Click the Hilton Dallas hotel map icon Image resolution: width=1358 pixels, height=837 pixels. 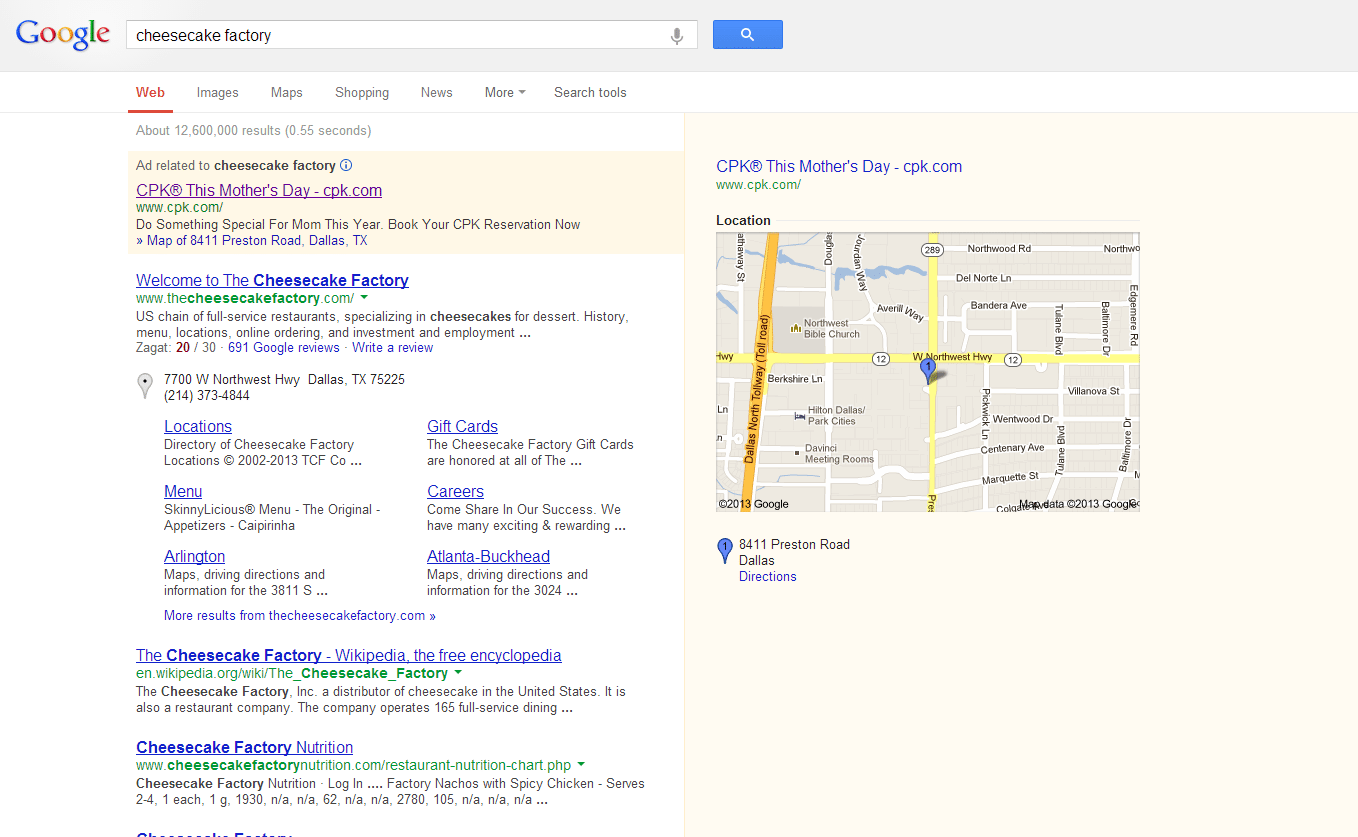(x=798, y=415)
